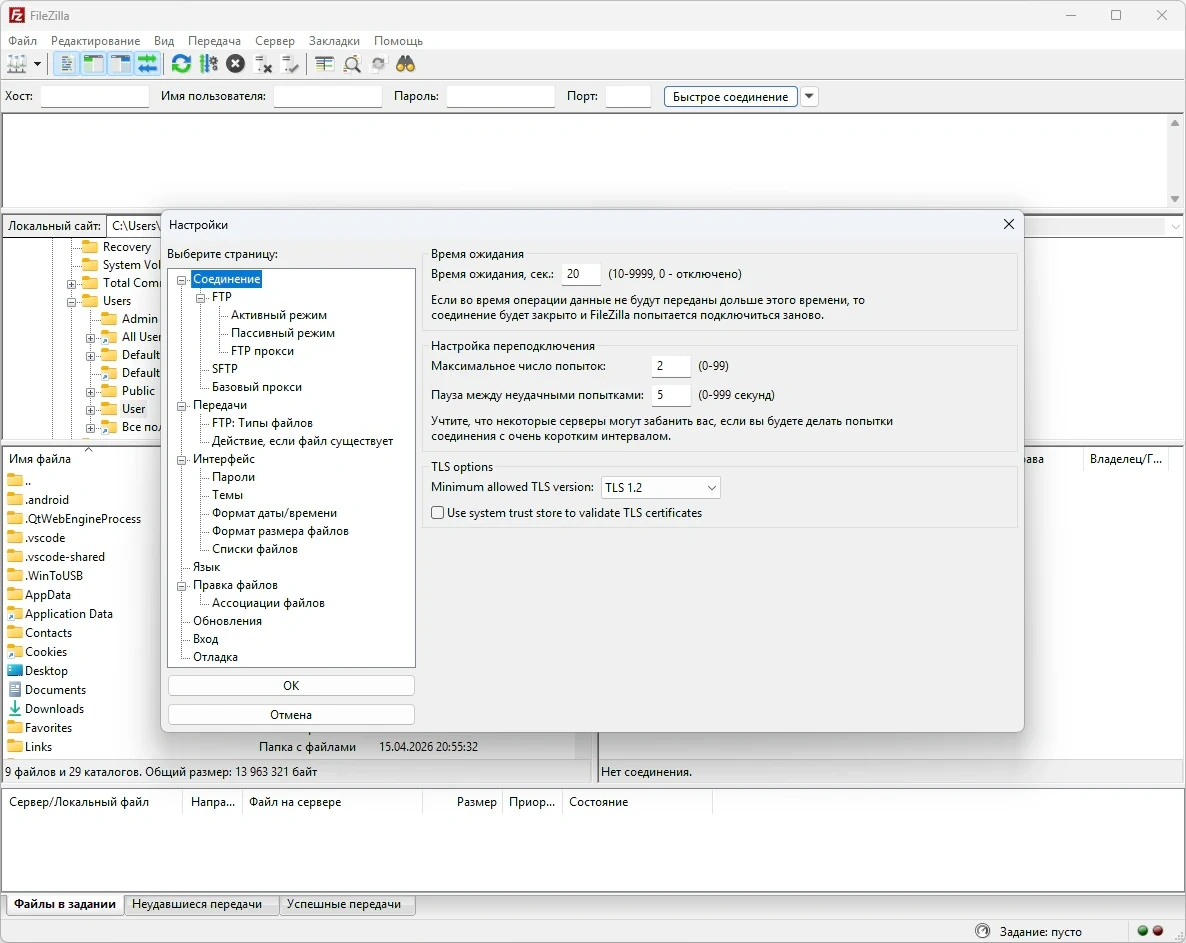Open the Site Manager dropdown arrow
Image resolution: width=1186 pixels, height=943 pixels.
click(x=37, y=64)
